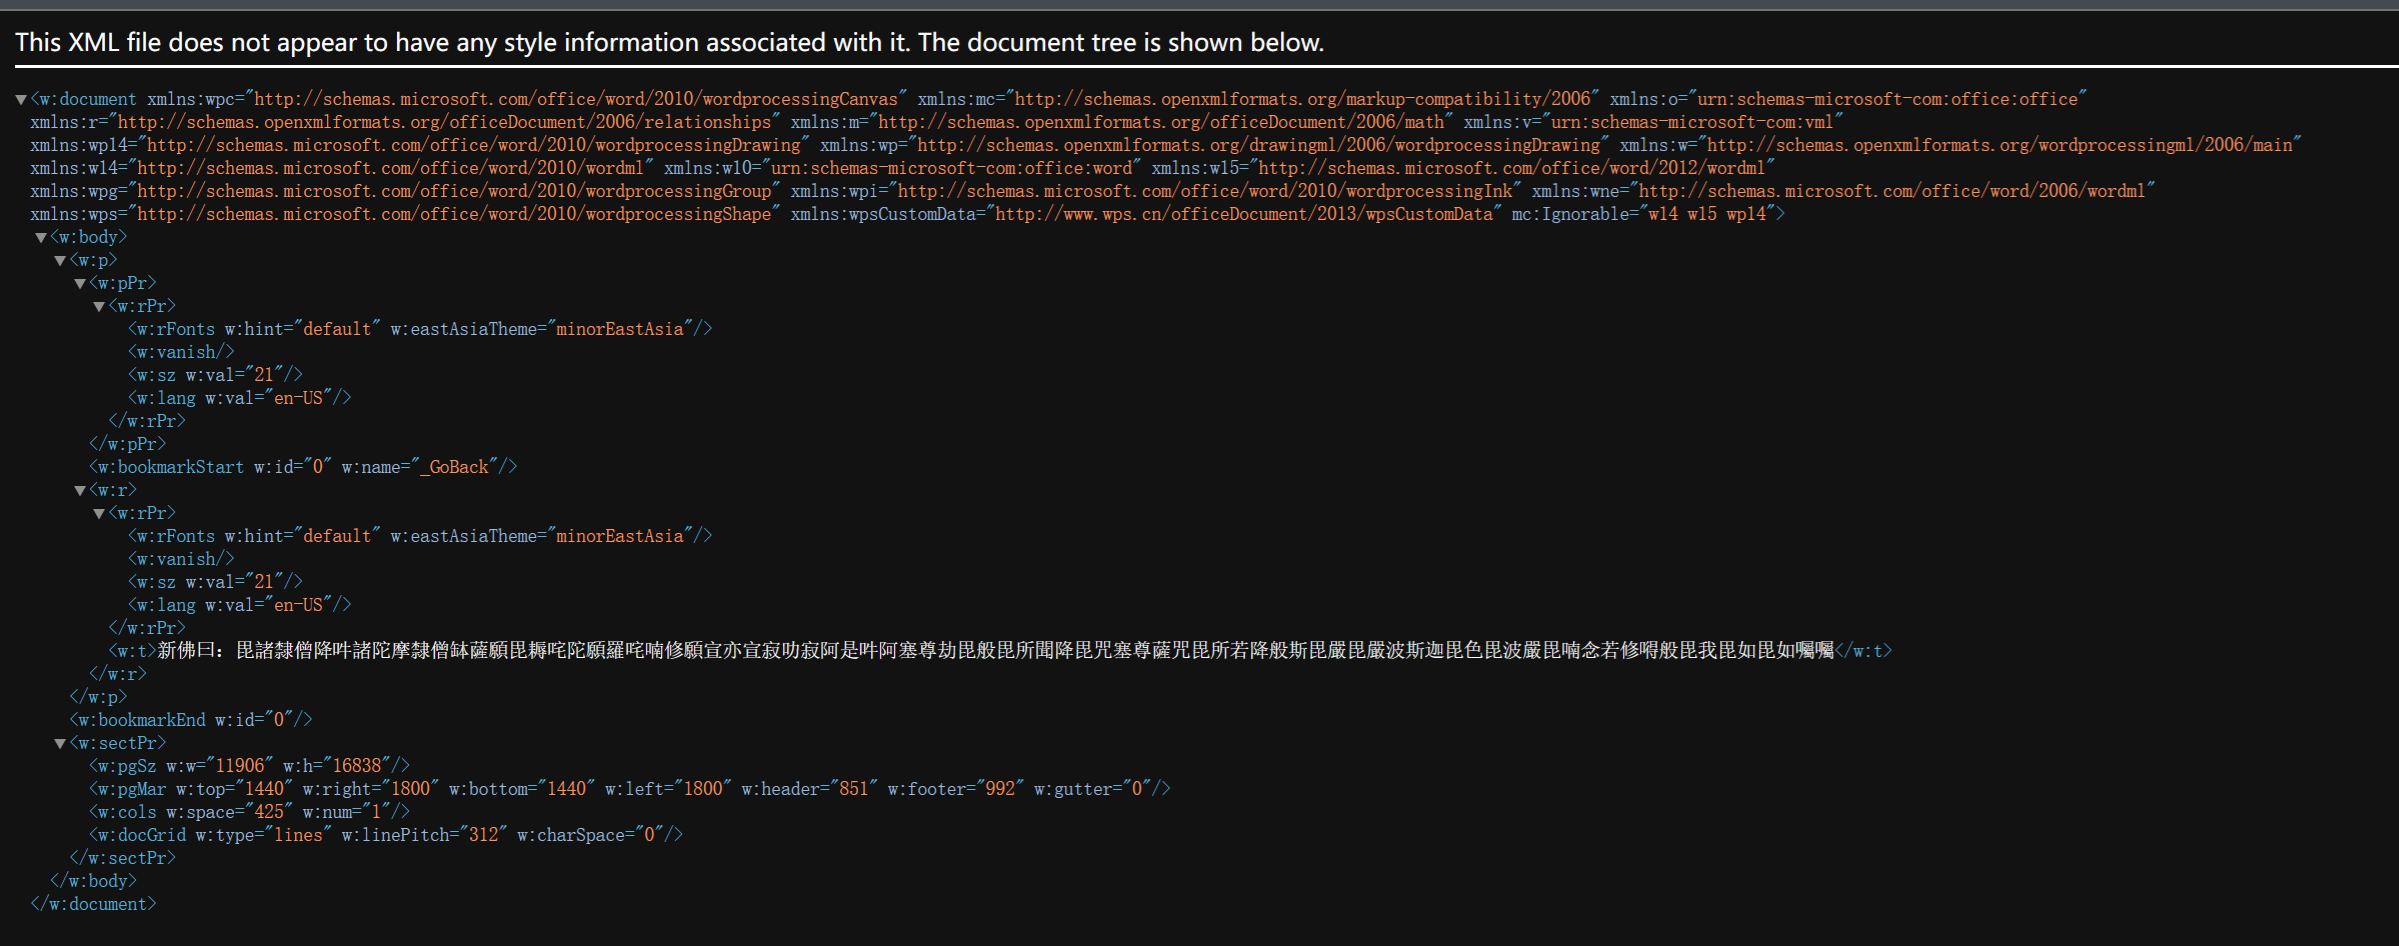Collapse the w:pPr node

point(80,284)
